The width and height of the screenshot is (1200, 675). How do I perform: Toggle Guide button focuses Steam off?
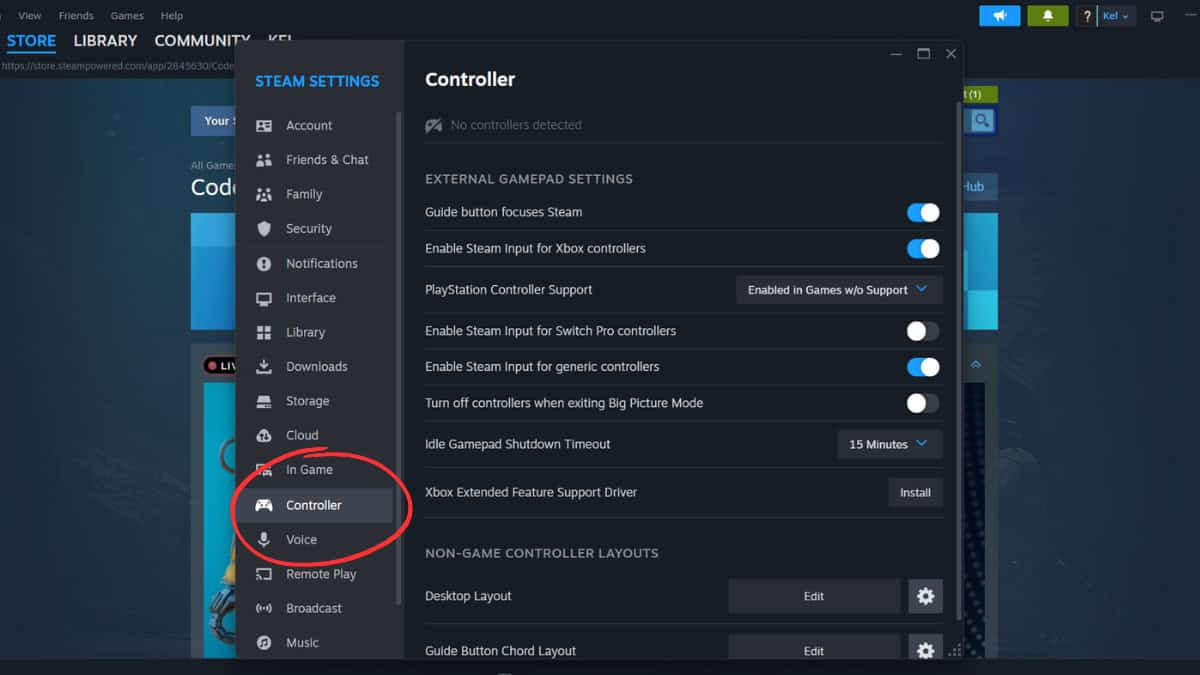922,212
